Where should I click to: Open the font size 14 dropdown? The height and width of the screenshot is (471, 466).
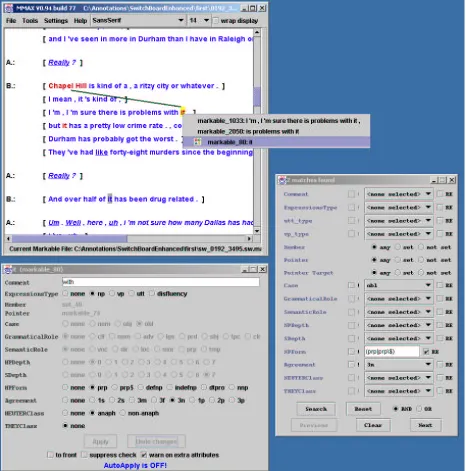coord(199,21)
